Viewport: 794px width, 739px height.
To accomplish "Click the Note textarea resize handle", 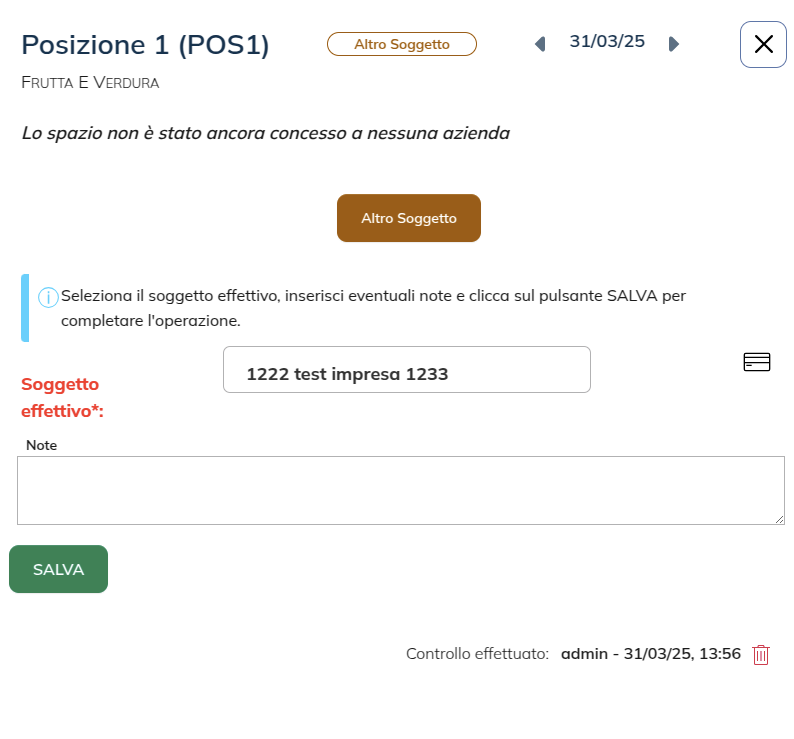I will pyautogui.click(x=779, y=519).
